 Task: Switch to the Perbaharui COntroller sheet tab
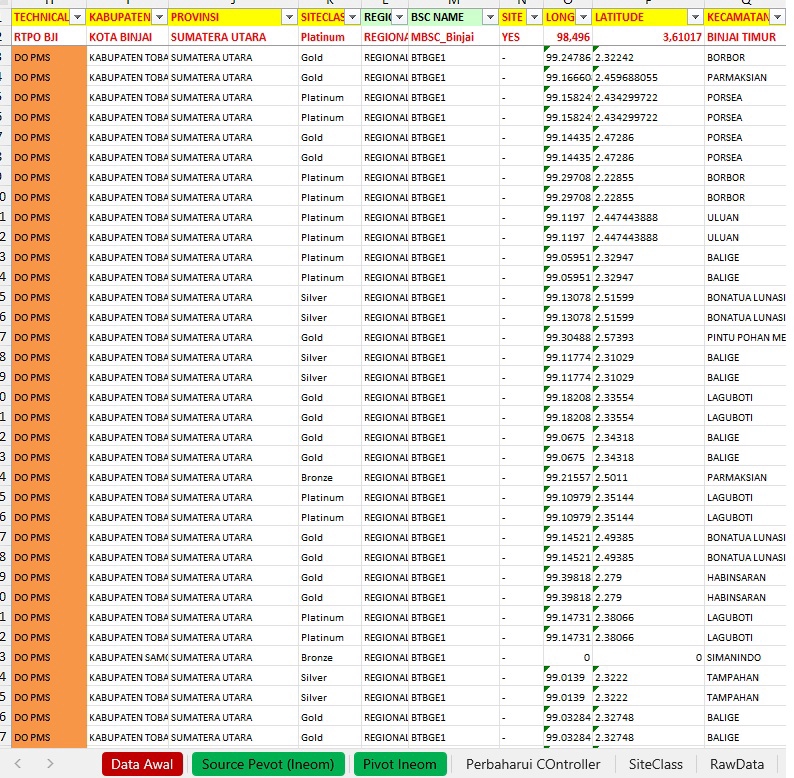click(x=533, y=764)
